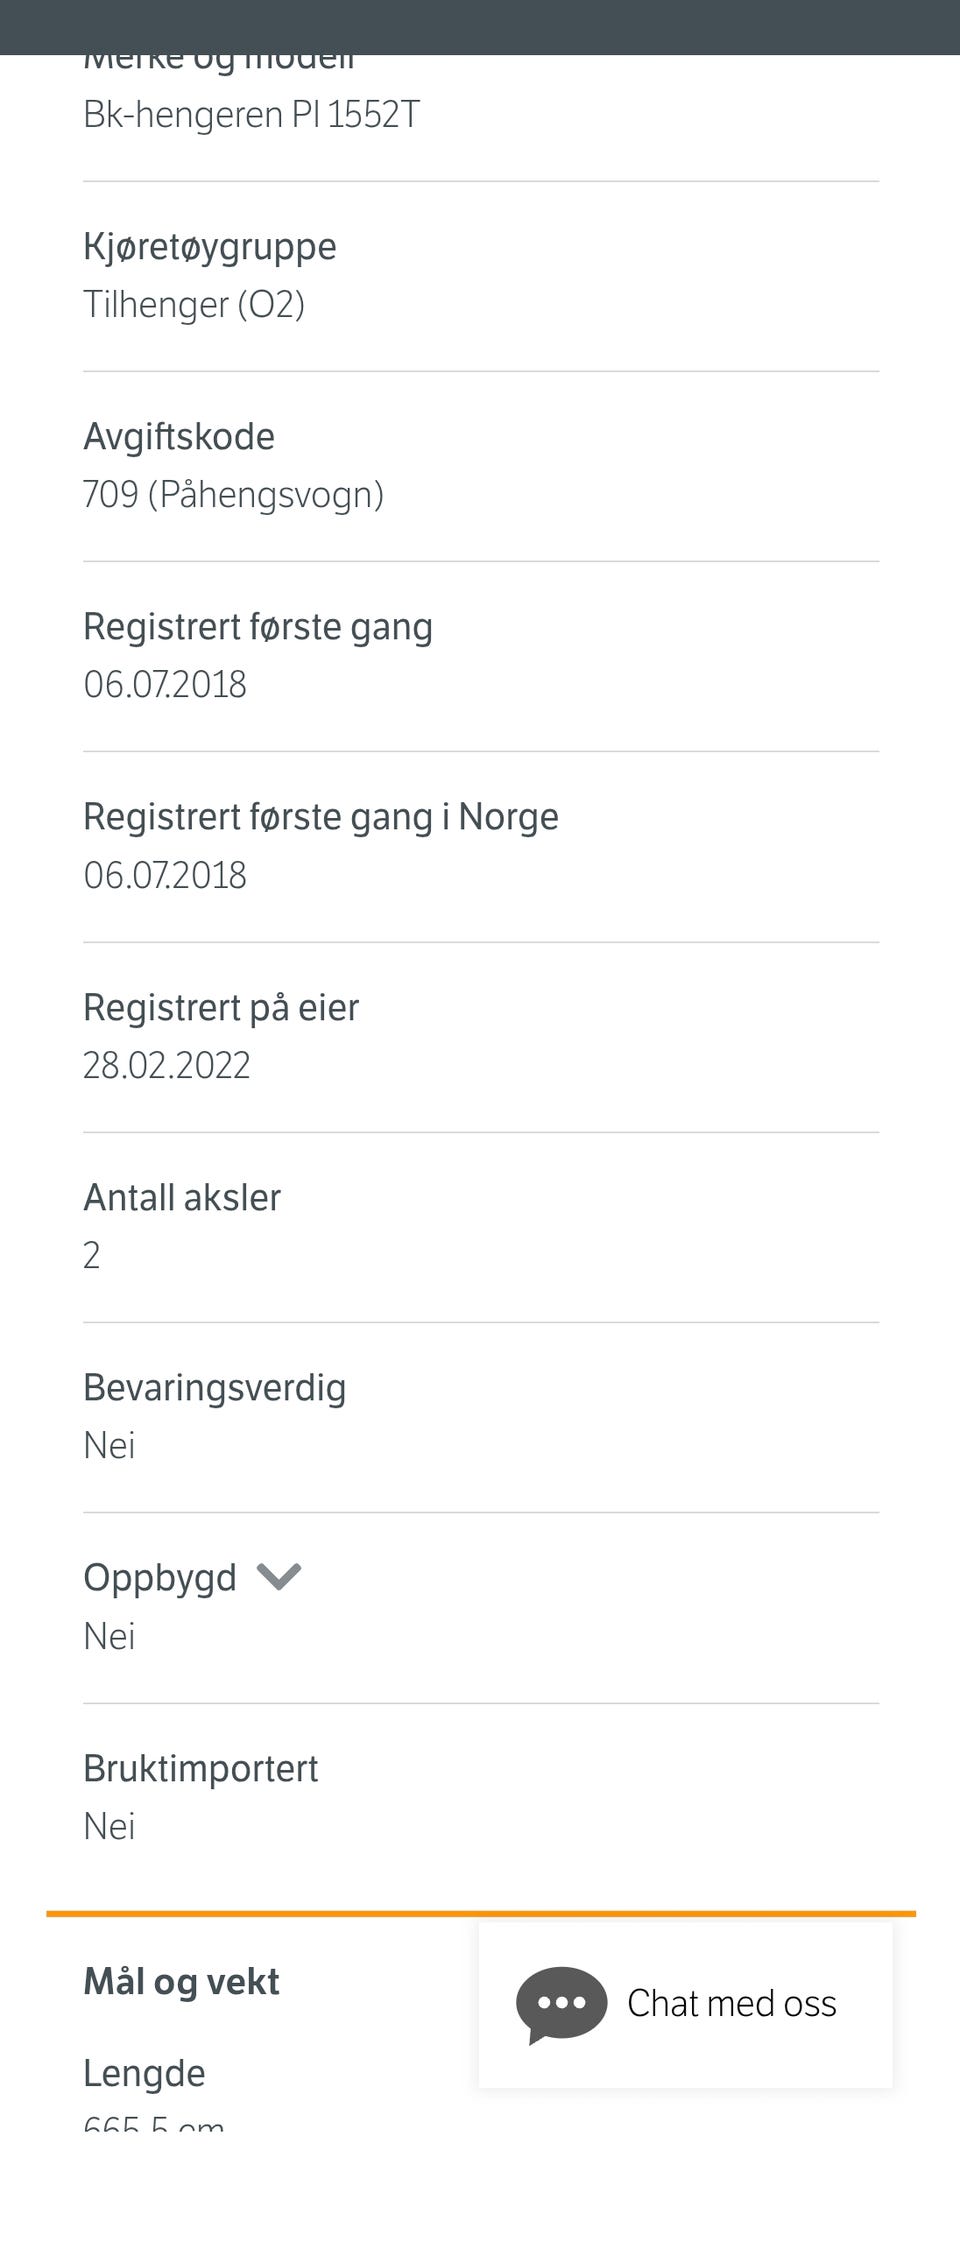The image size is (960, 2242).
Task: Select the "Mål og vekt" section heading
Action: coord(181,1981)
